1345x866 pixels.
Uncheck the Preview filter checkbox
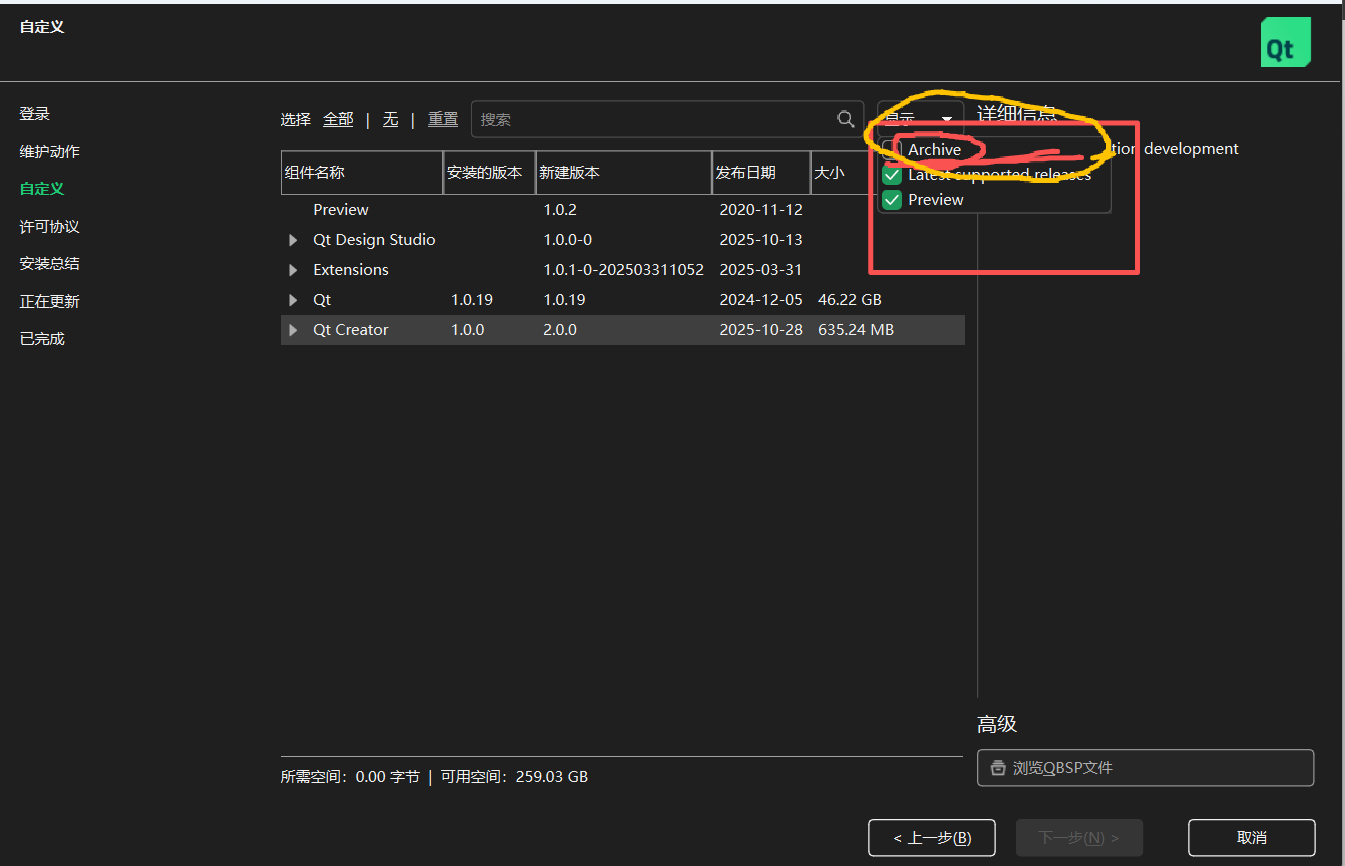(892, 199)
